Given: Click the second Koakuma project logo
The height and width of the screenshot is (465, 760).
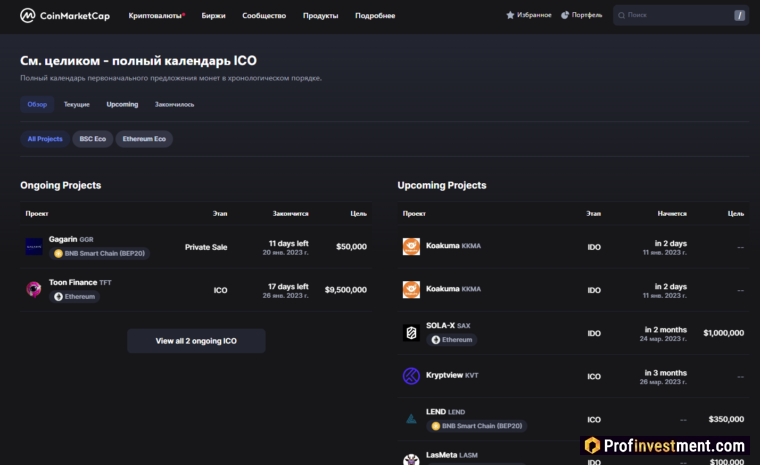Looking at the screenshot, I should (411, 289).
